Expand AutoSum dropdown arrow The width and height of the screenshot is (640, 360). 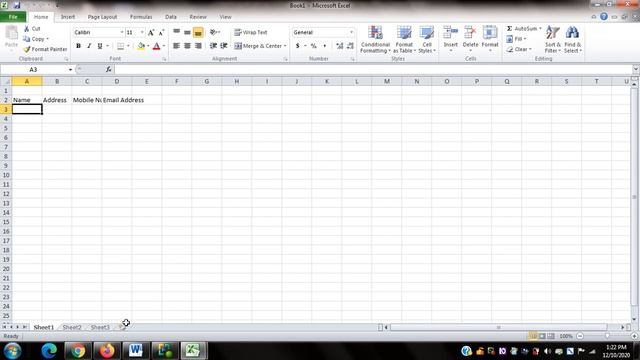tap(540, 29)
